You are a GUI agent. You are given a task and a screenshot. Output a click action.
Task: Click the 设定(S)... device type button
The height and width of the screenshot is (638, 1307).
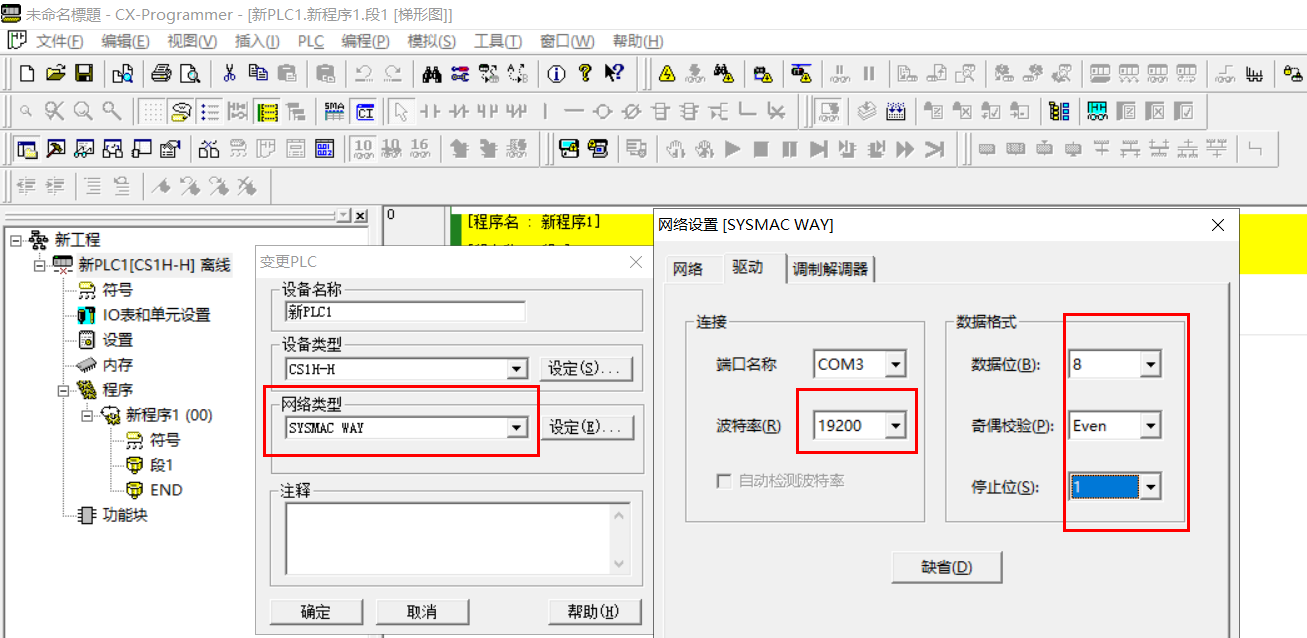pos(587,369)
